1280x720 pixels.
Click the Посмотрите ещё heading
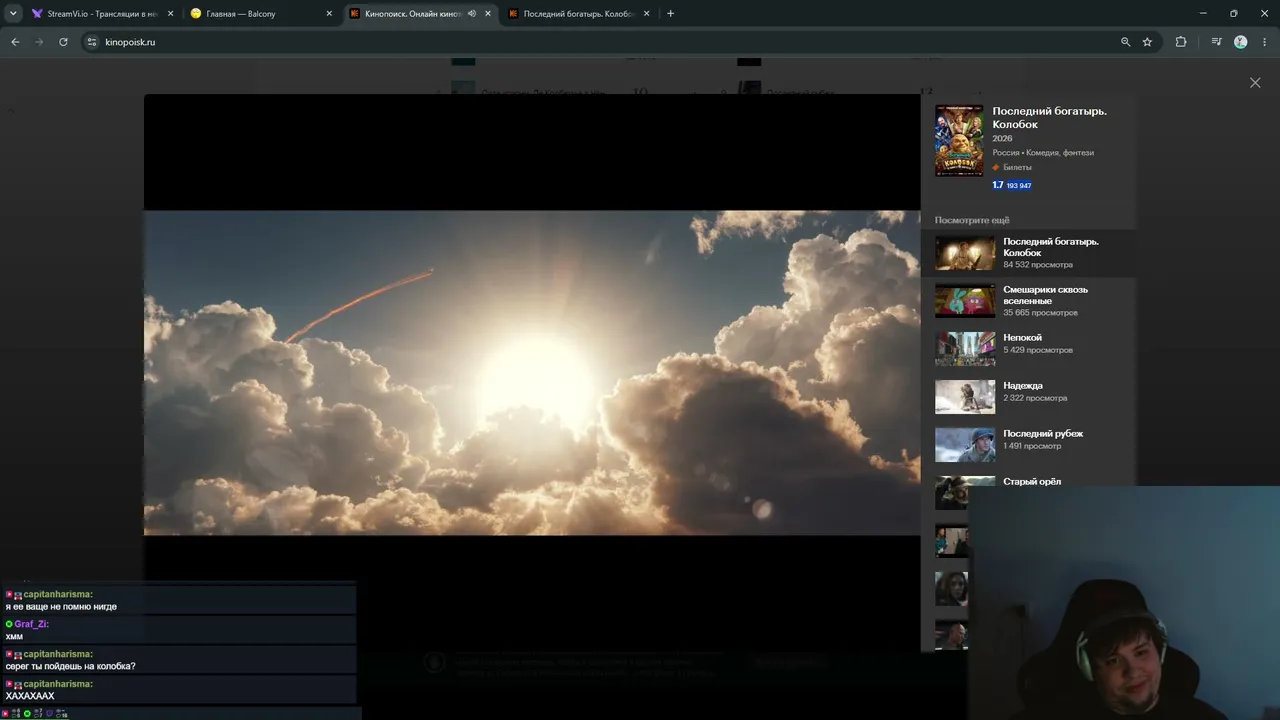[x=972, y=220]
